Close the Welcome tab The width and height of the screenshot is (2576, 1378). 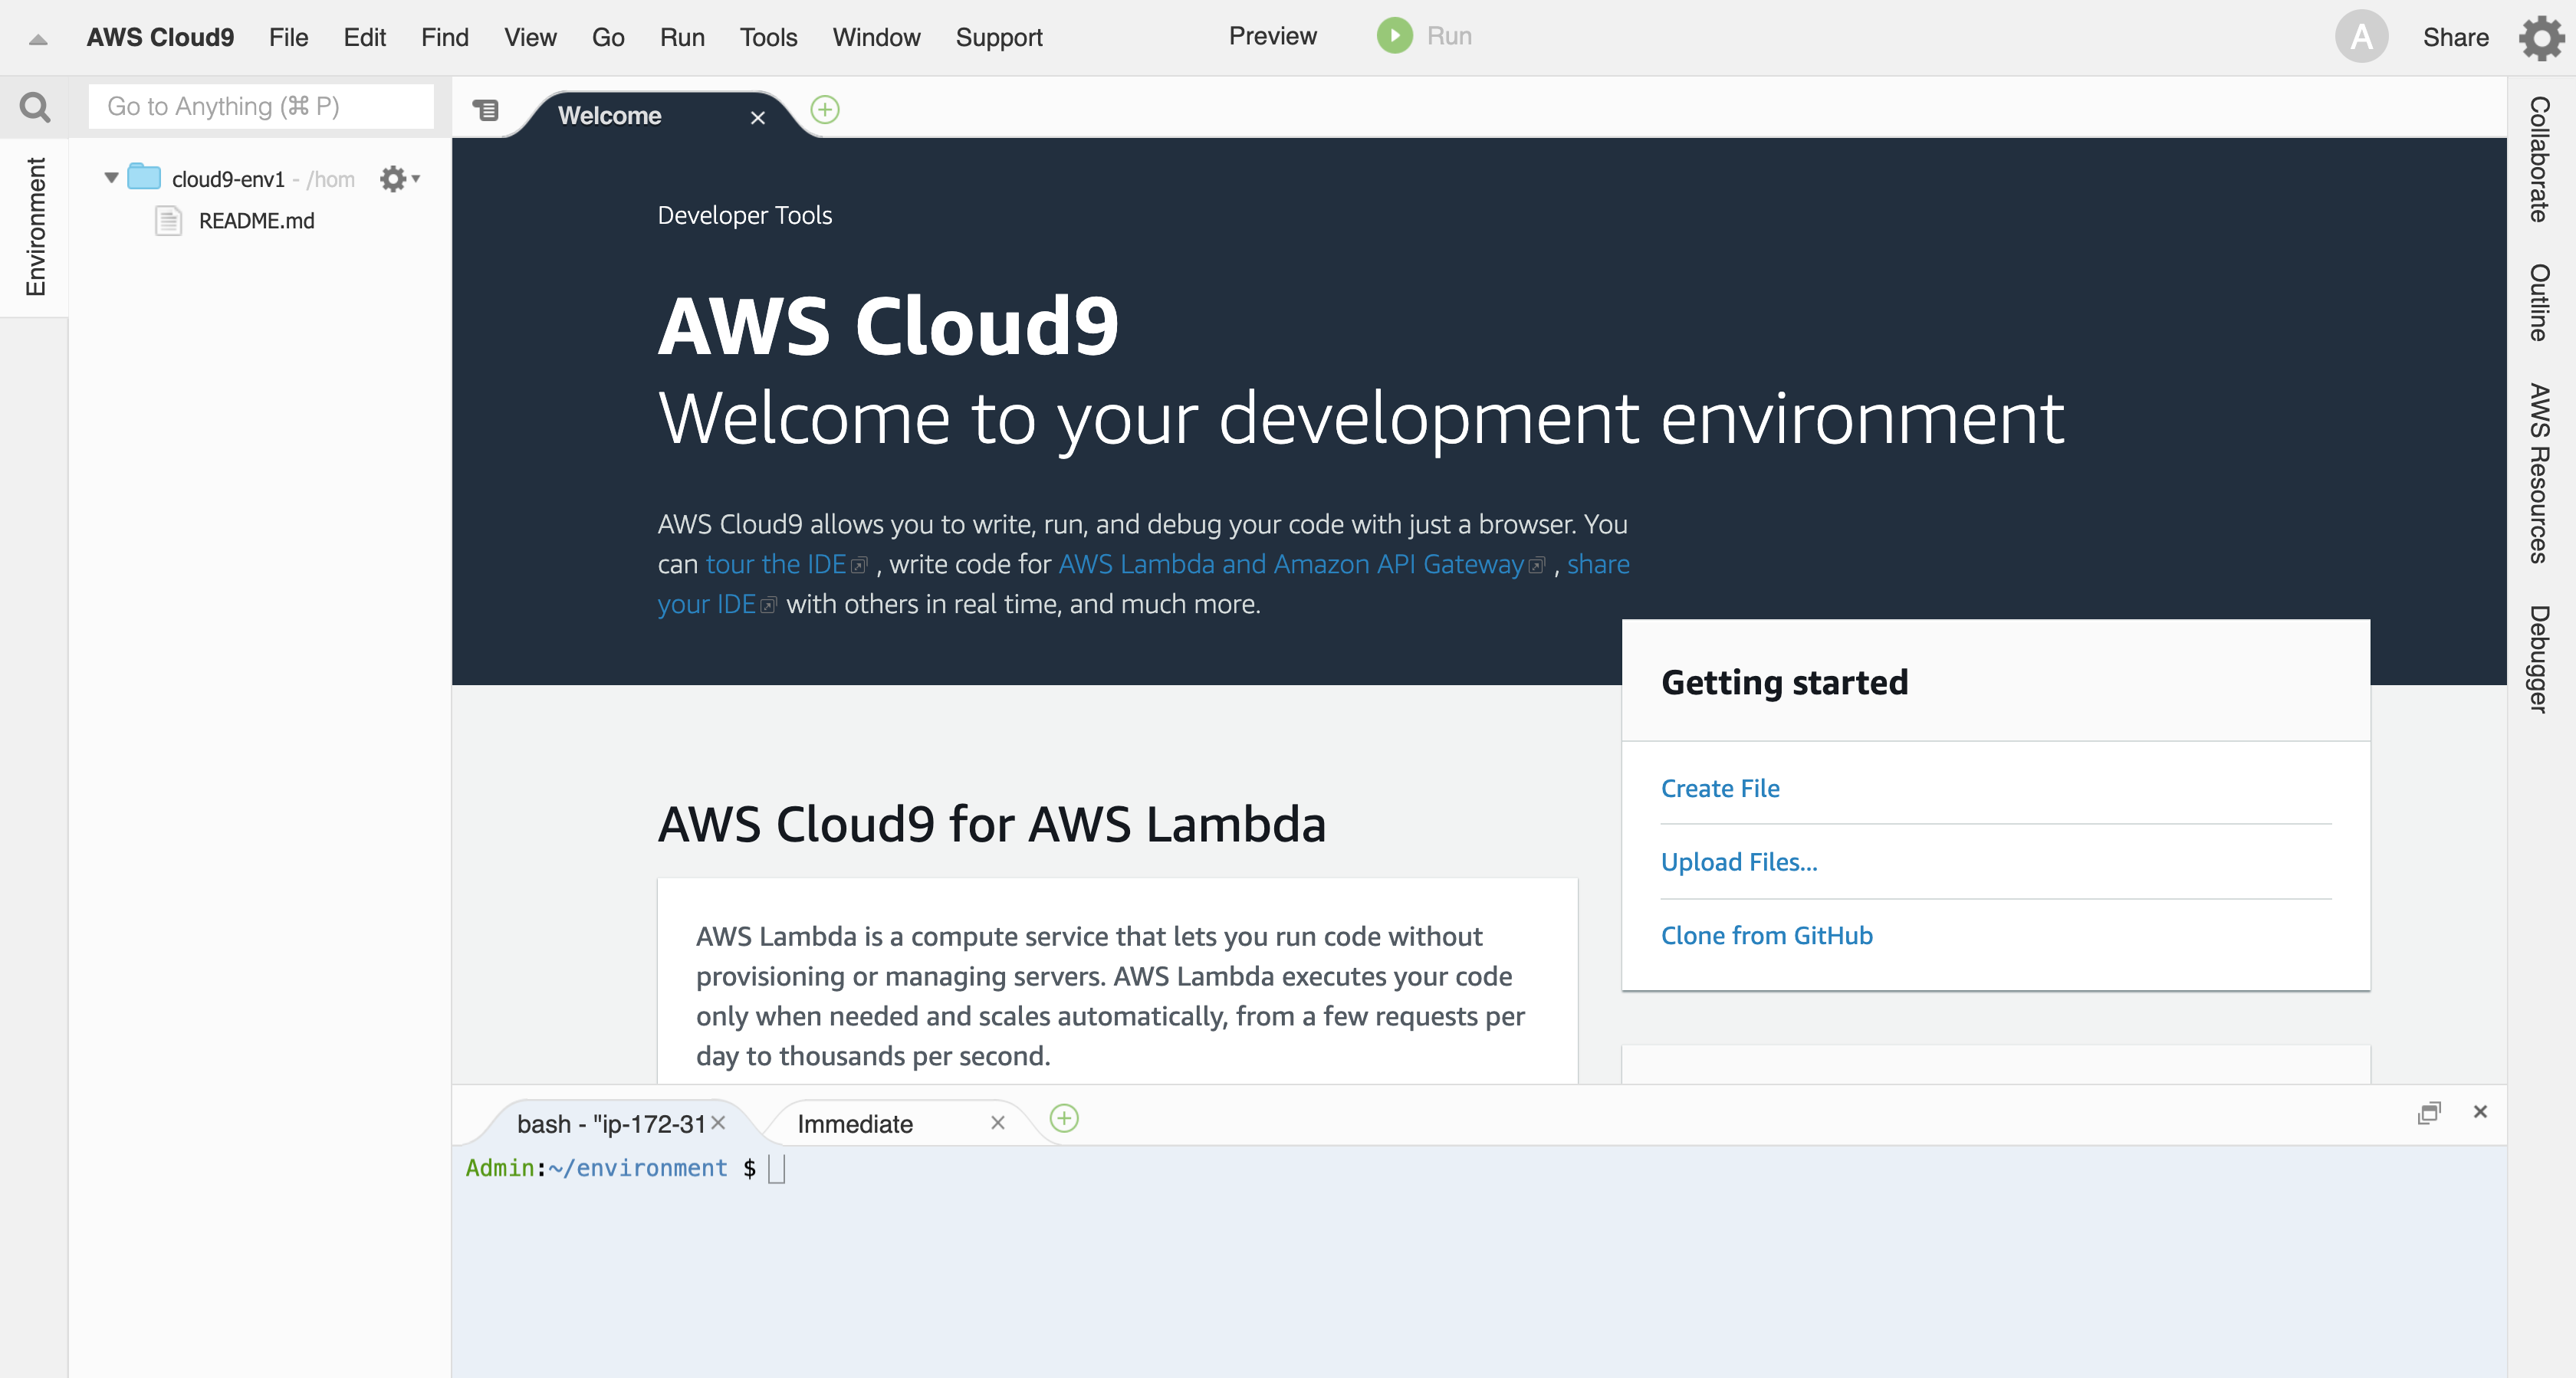coord(758,117)
